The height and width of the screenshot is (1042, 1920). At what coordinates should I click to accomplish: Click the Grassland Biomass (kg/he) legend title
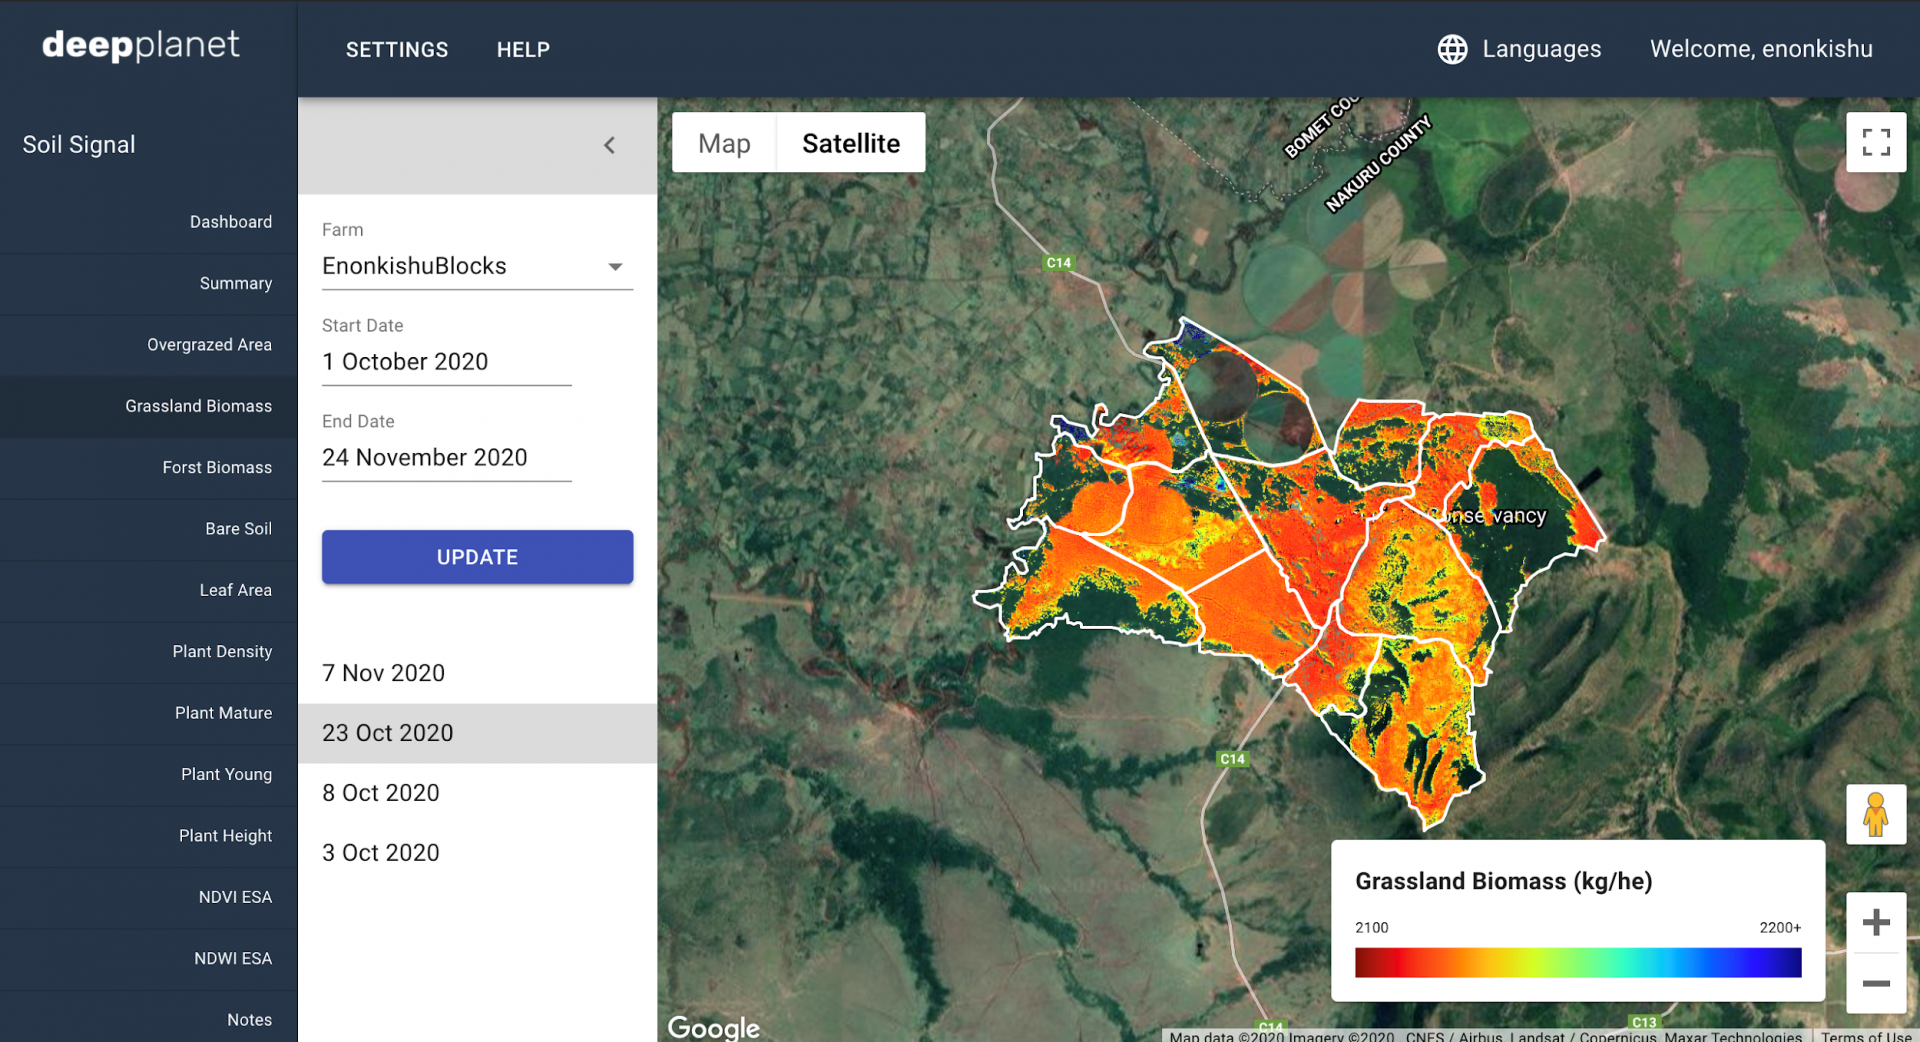tap(1503, 881)
